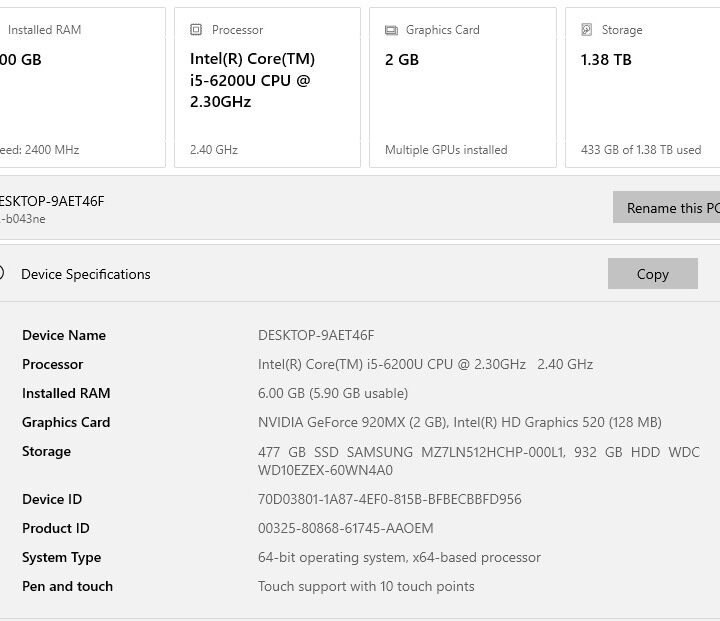This screenshot has height=621, width=720.
Task: Expand the Device Specifications section header
Action: [x=86, y=274]
